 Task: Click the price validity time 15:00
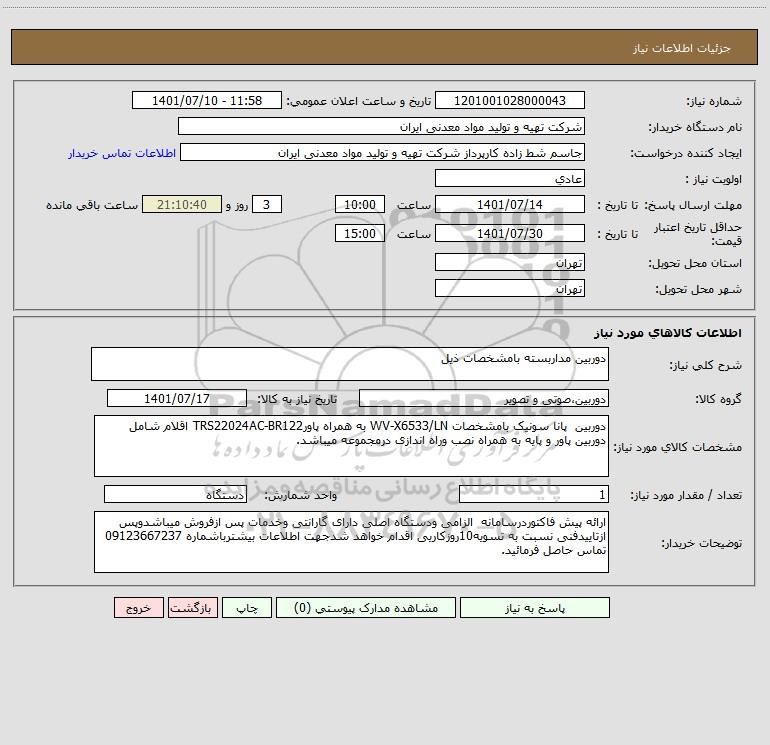(x=359, y=233)
